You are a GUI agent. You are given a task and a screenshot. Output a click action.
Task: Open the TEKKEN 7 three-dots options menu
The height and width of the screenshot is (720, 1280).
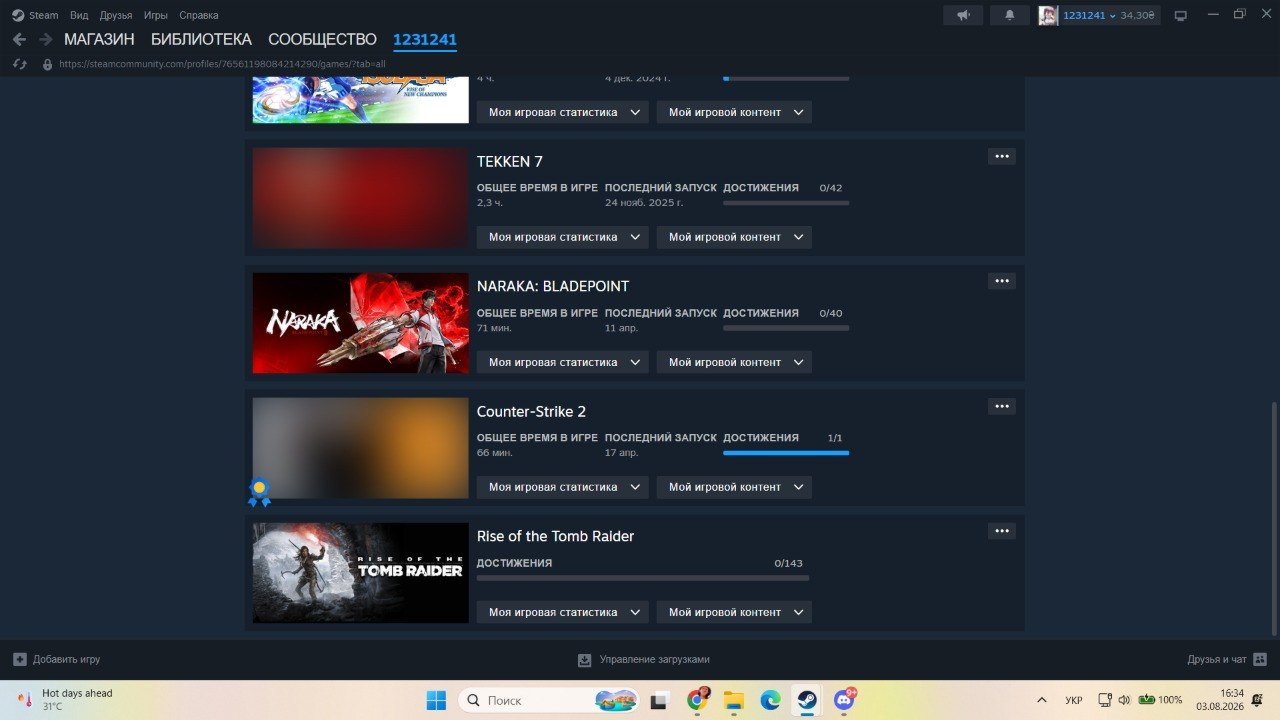pos(1001,156)
